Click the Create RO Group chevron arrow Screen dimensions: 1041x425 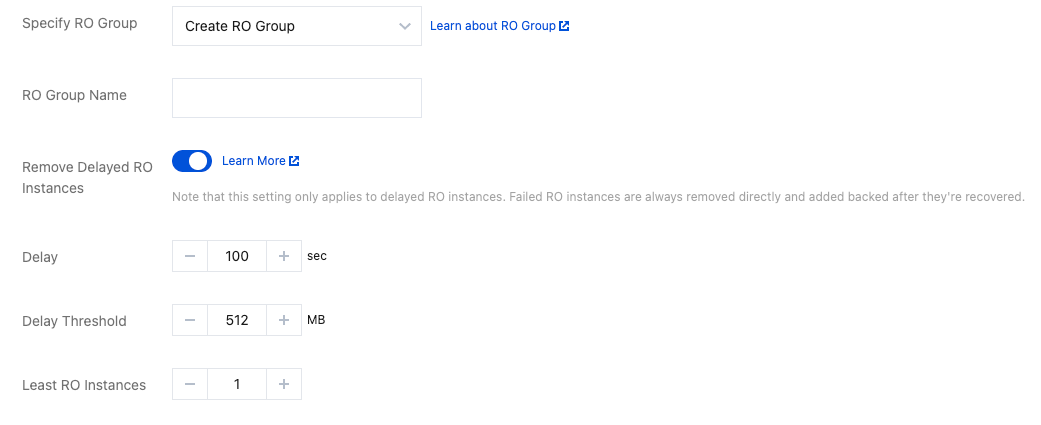[x=404, y=26]
